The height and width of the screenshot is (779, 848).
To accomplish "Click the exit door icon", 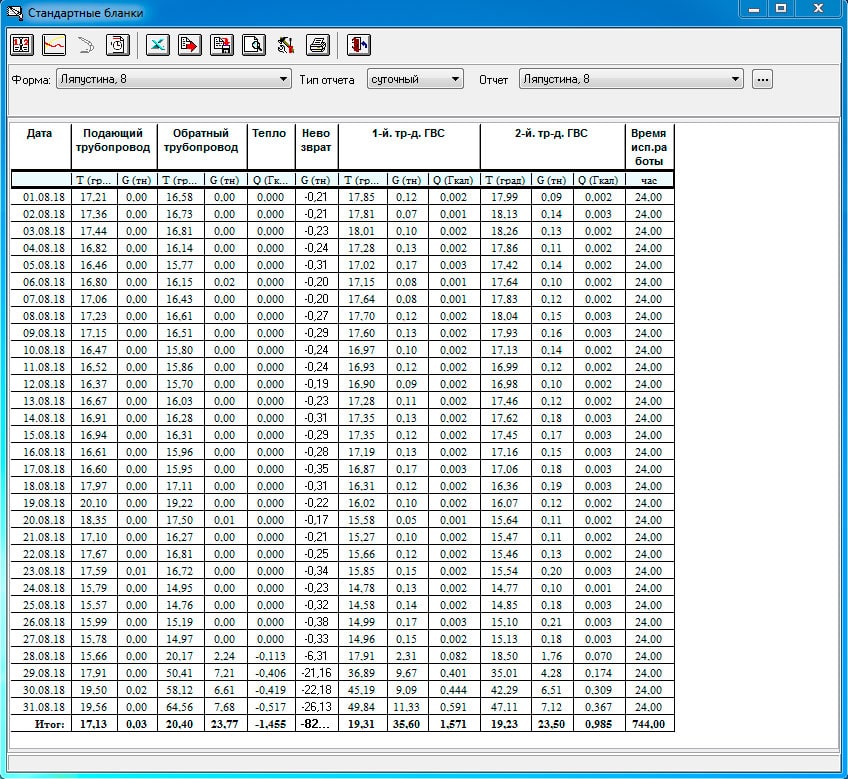I will pyautogui.click(x=358, y=44).
